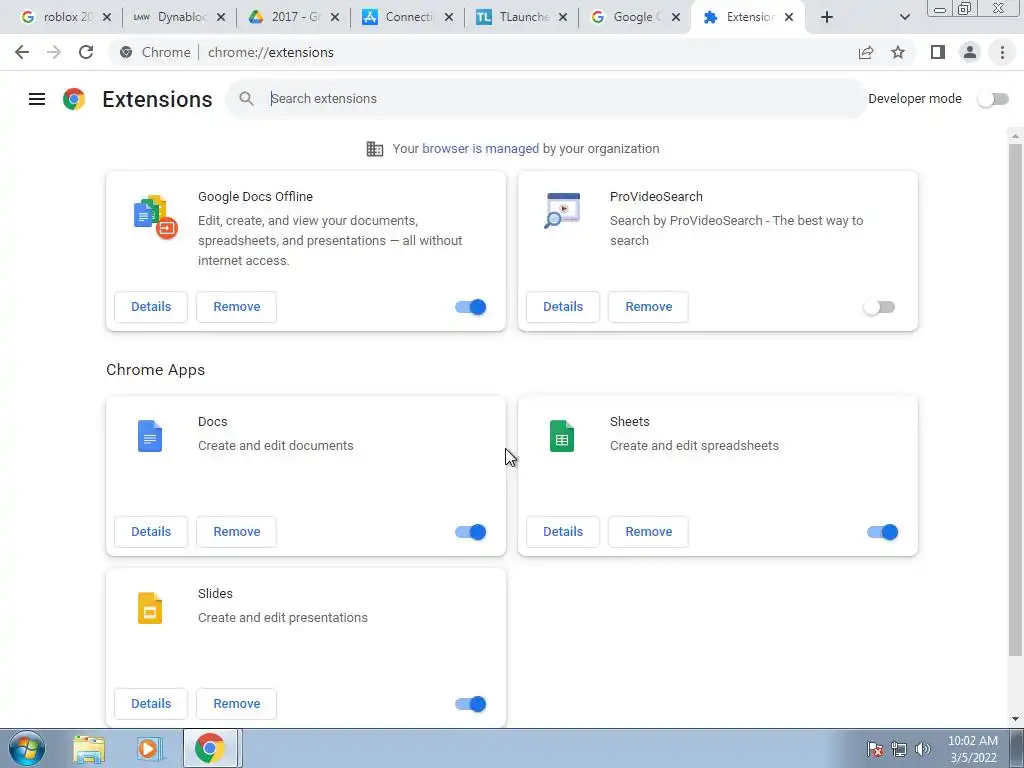Remove the Docs app
The width and height of the screenshot is (1024, 768).
236,532
